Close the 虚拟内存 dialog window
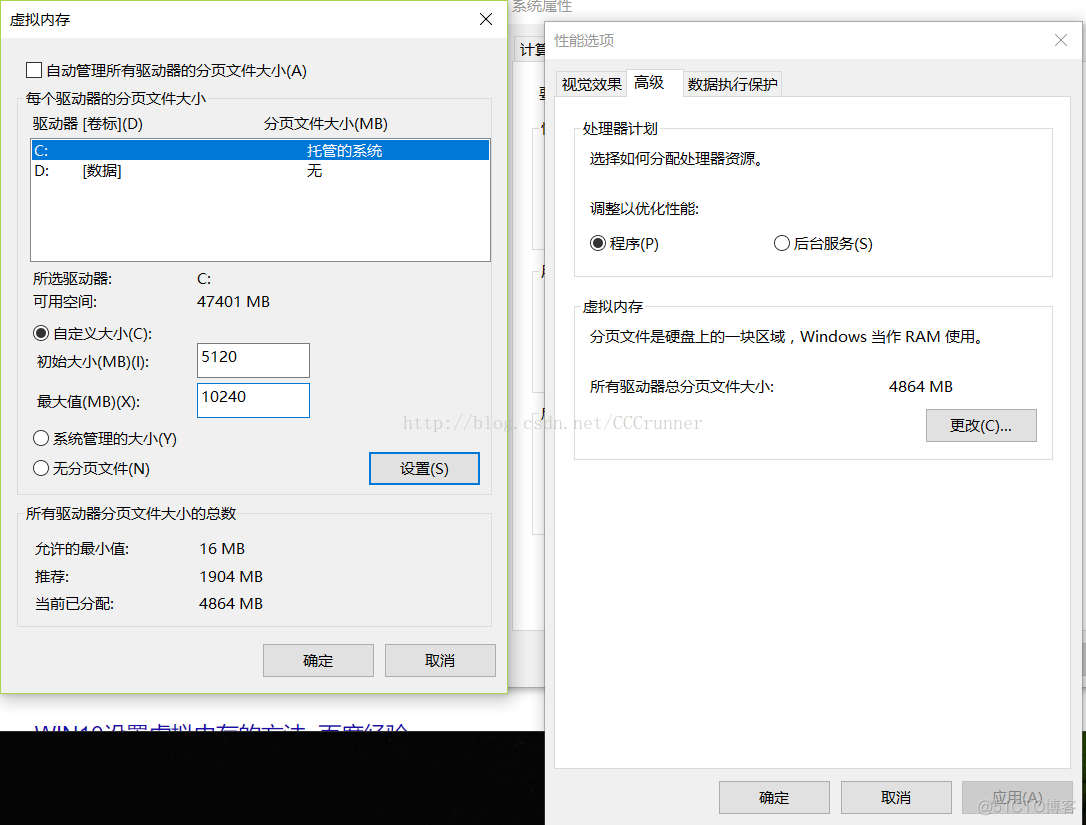 tap(486, 19)
